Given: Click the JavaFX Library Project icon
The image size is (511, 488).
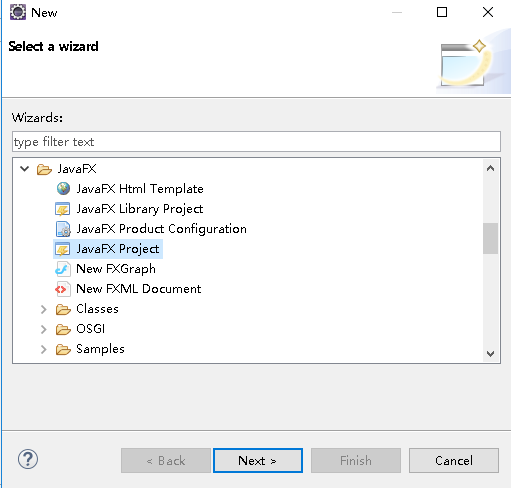Looking at the screenshot, I should (x=62, y=209).
